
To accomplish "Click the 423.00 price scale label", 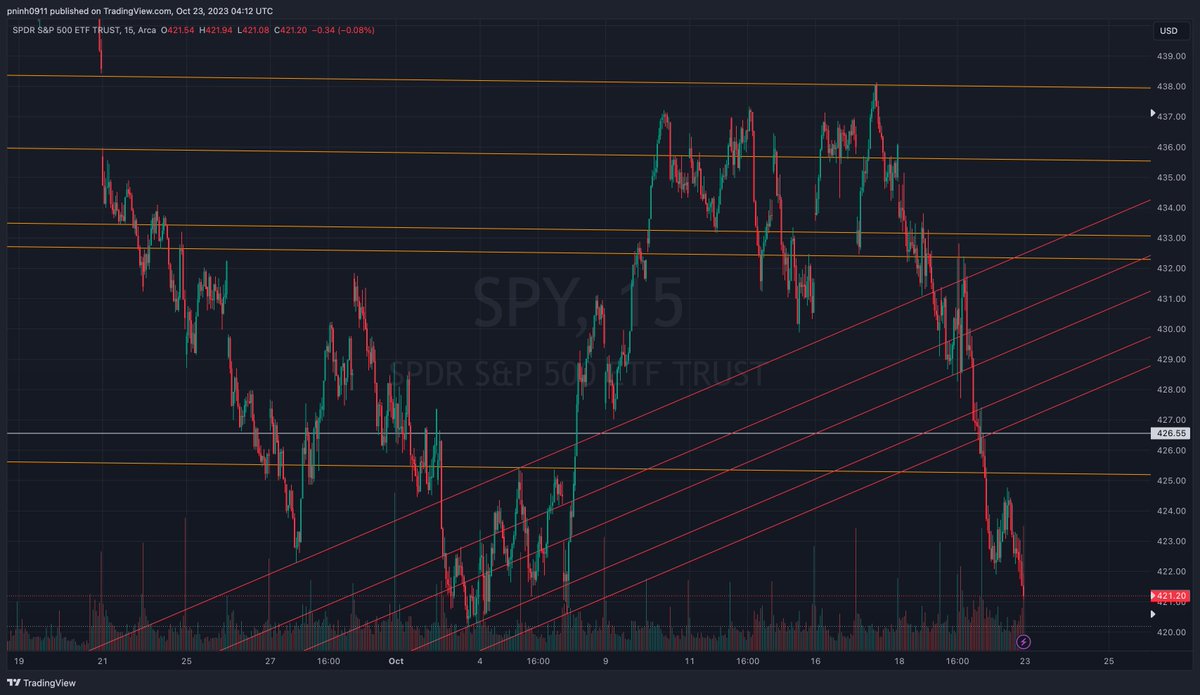I will click(x=1172, y=541).
